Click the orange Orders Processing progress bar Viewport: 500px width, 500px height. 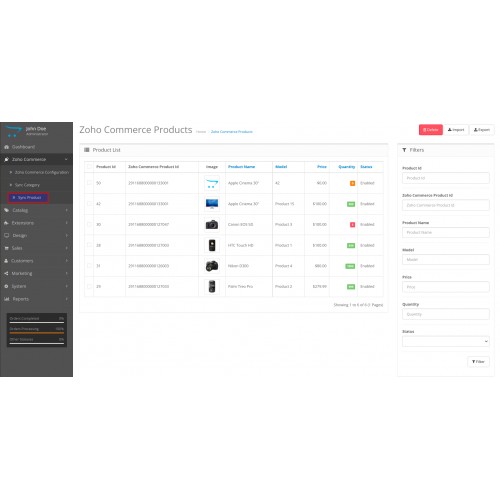pos(37,333)
